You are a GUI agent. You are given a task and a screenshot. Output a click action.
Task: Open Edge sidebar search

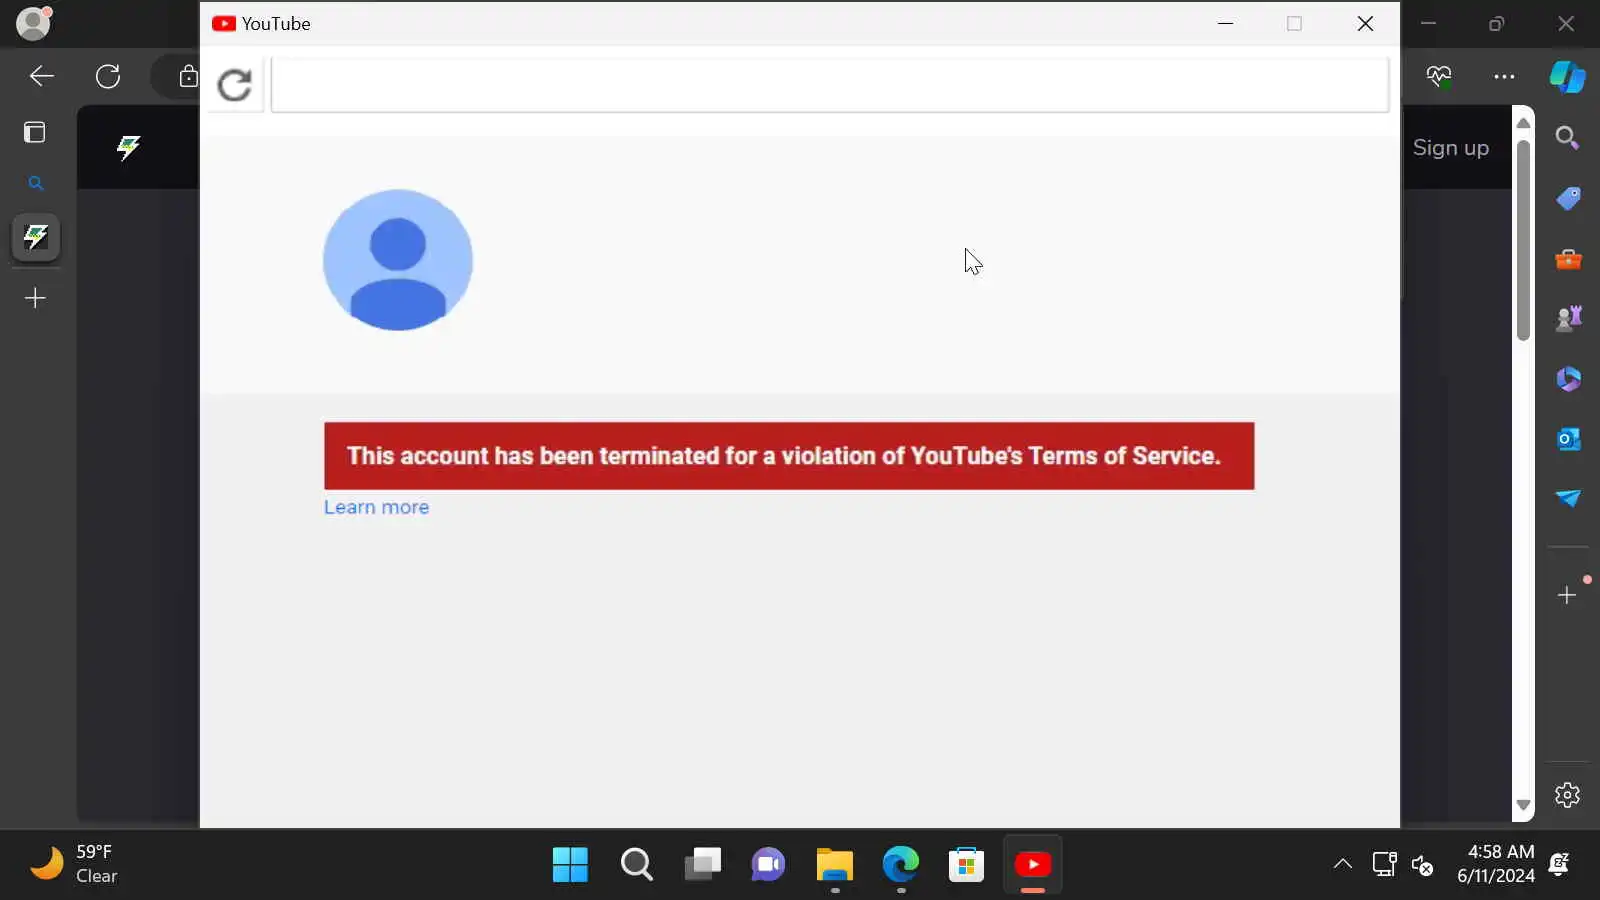(x=1567, y=137)
